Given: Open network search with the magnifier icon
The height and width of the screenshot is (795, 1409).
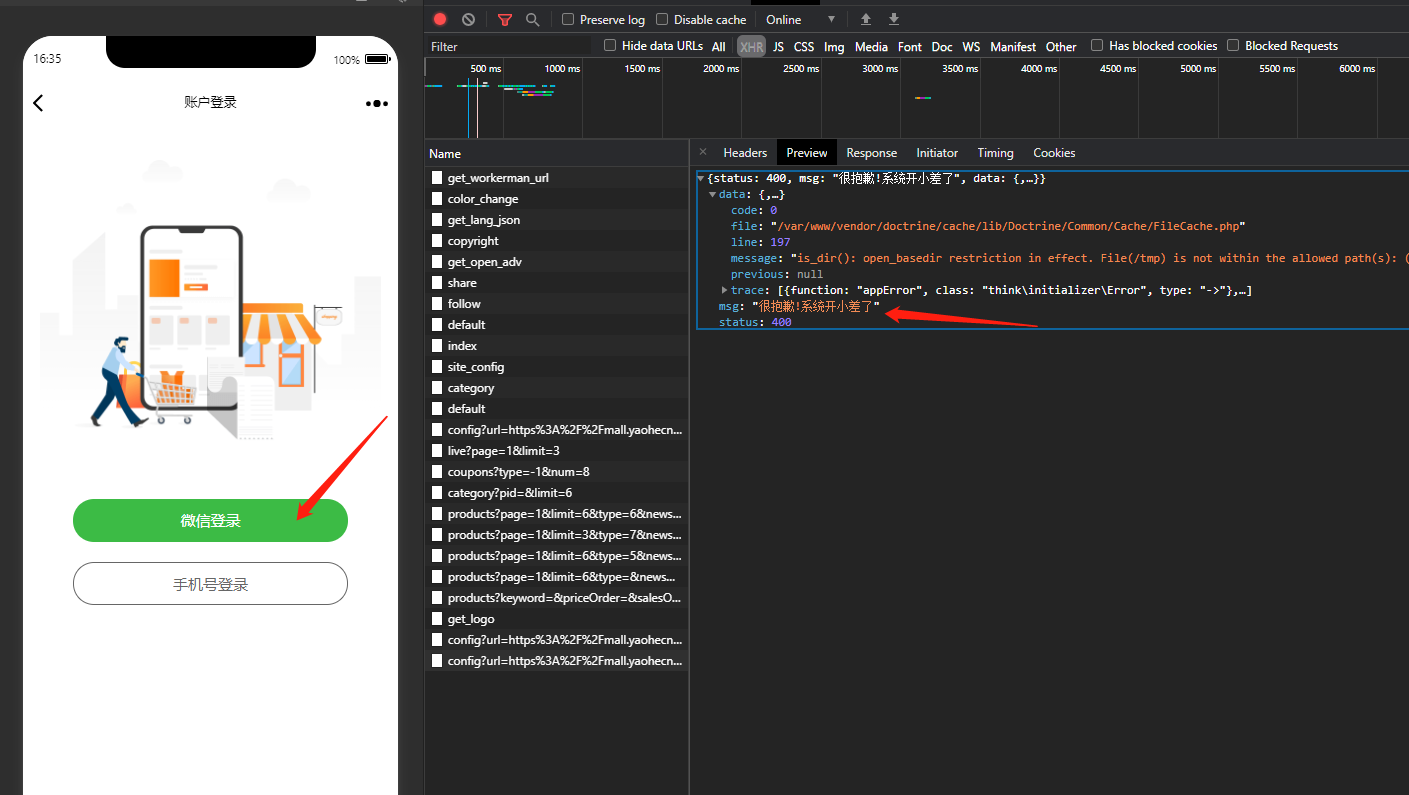Looking at the screenshot, I should tap(533, 19).
